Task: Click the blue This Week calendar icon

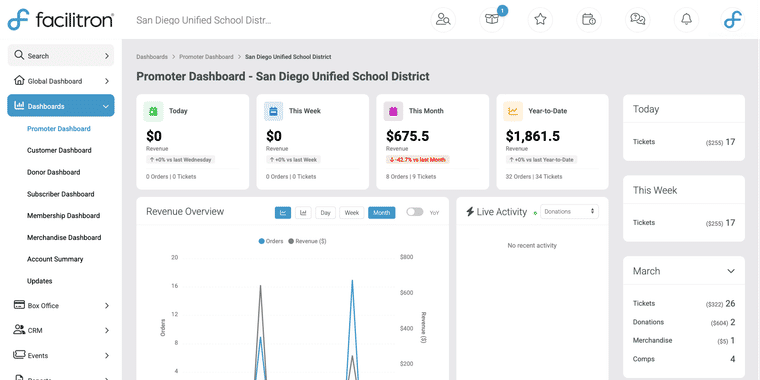Action: (273, 111)
